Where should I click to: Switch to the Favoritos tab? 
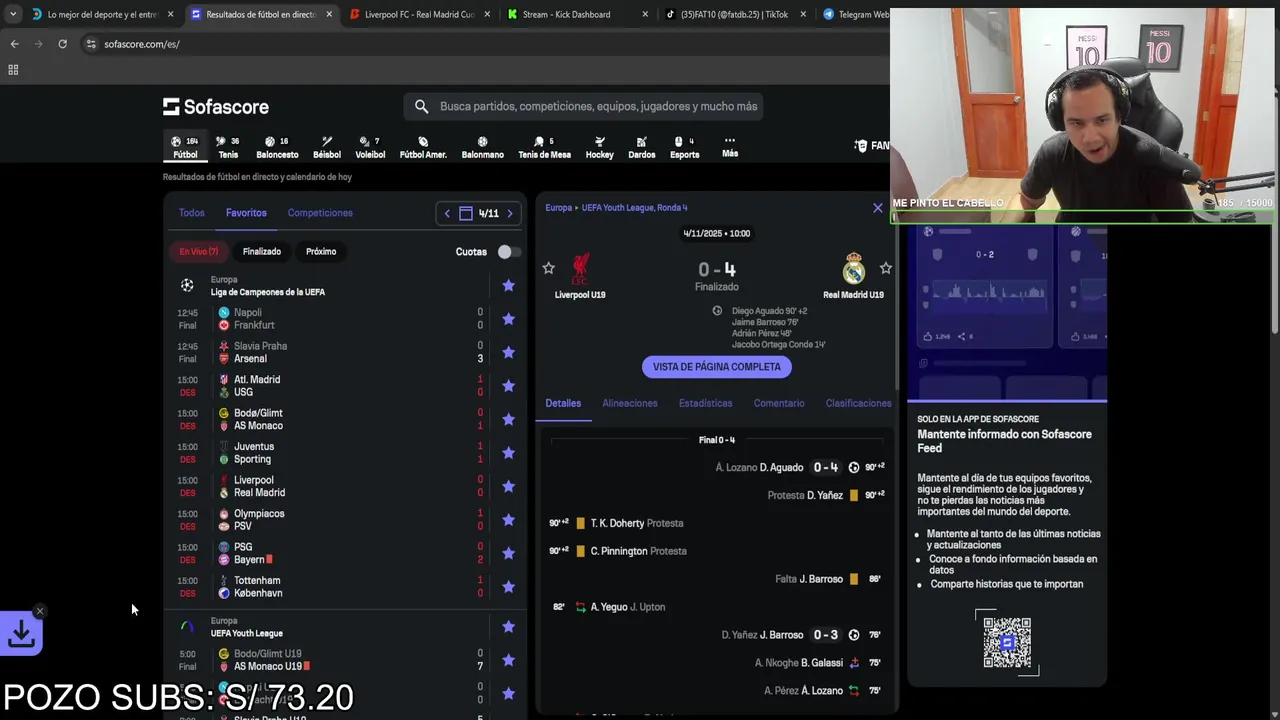pos(246,213)
